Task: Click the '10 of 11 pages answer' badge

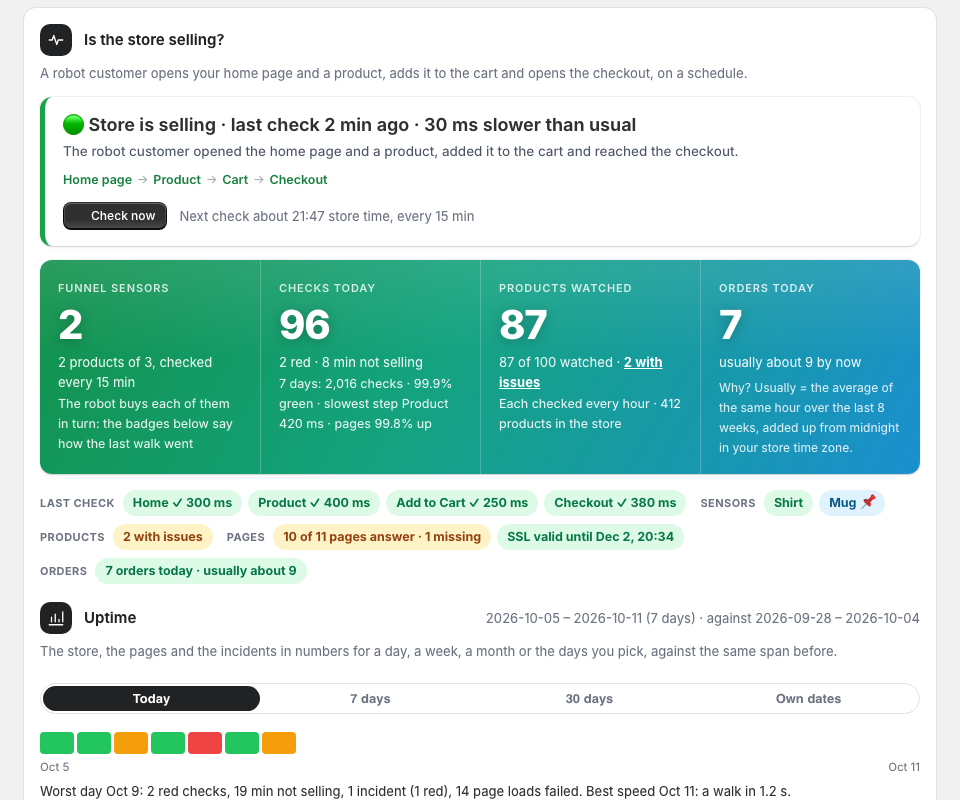Action: coord(382,537)
